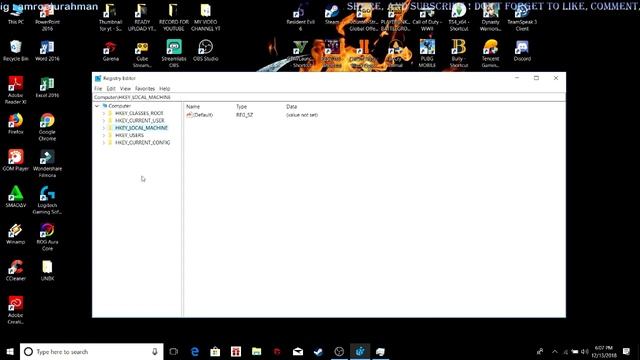Click the taskbar search box

pos(91,351)
